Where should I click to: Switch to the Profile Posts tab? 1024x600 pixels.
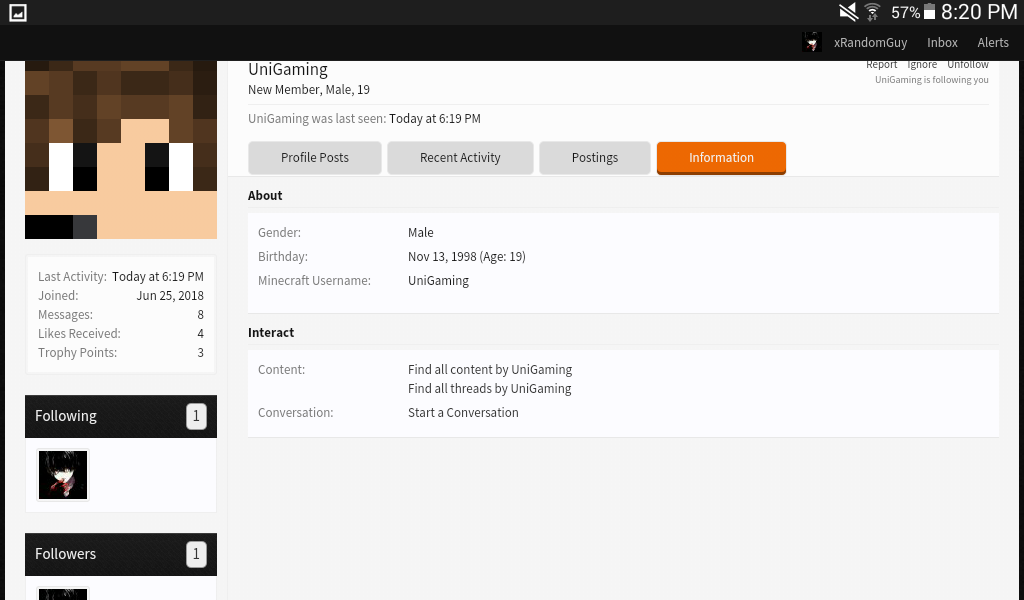[315, 158]
